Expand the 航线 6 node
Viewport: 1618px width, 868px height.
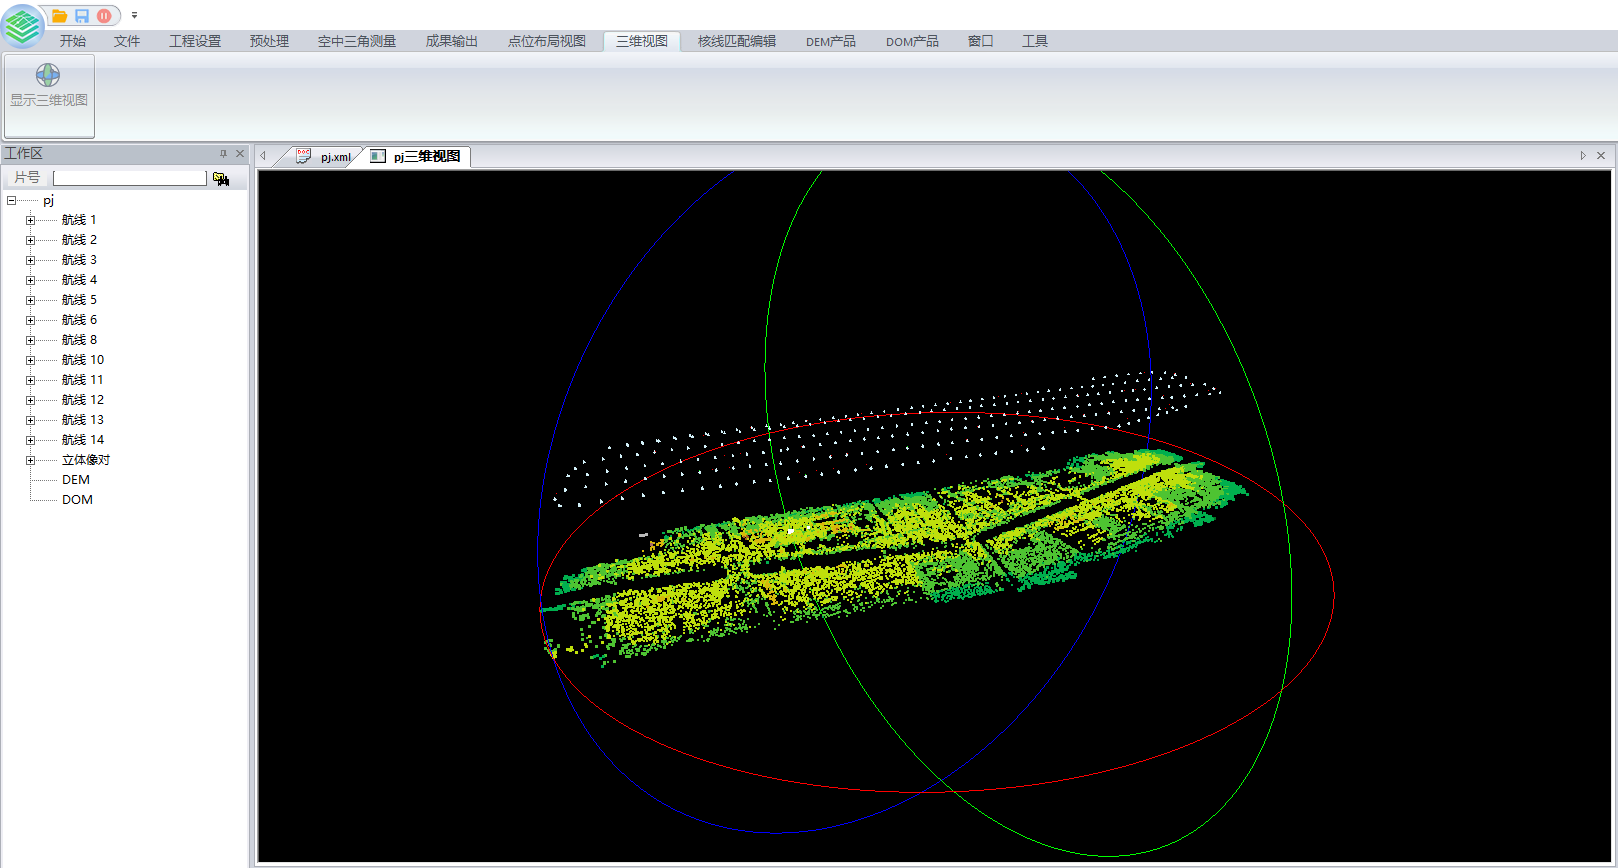click(x=30, y=320)
